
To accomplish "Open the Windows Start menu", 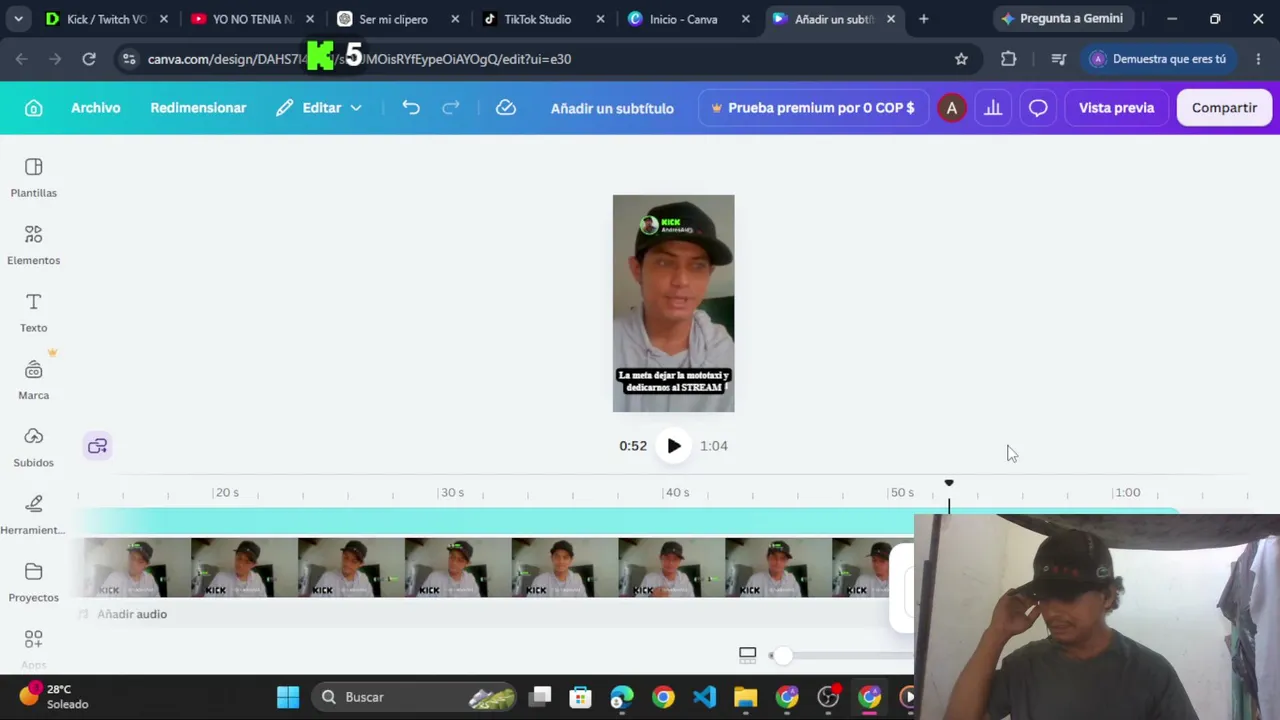I will click(288, 697).
